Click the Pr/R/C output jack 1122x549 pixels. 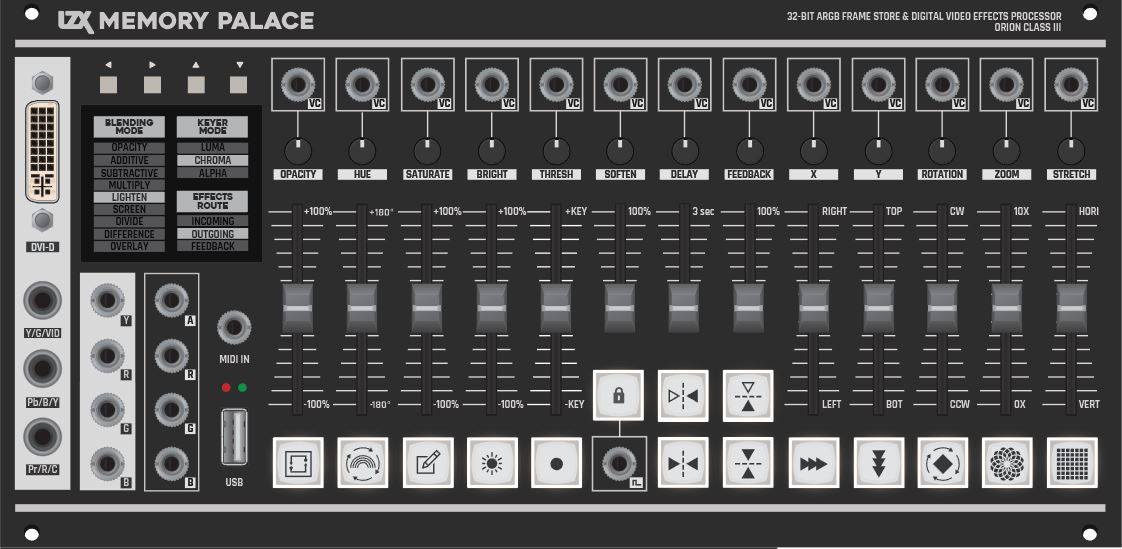pos(42,437)
